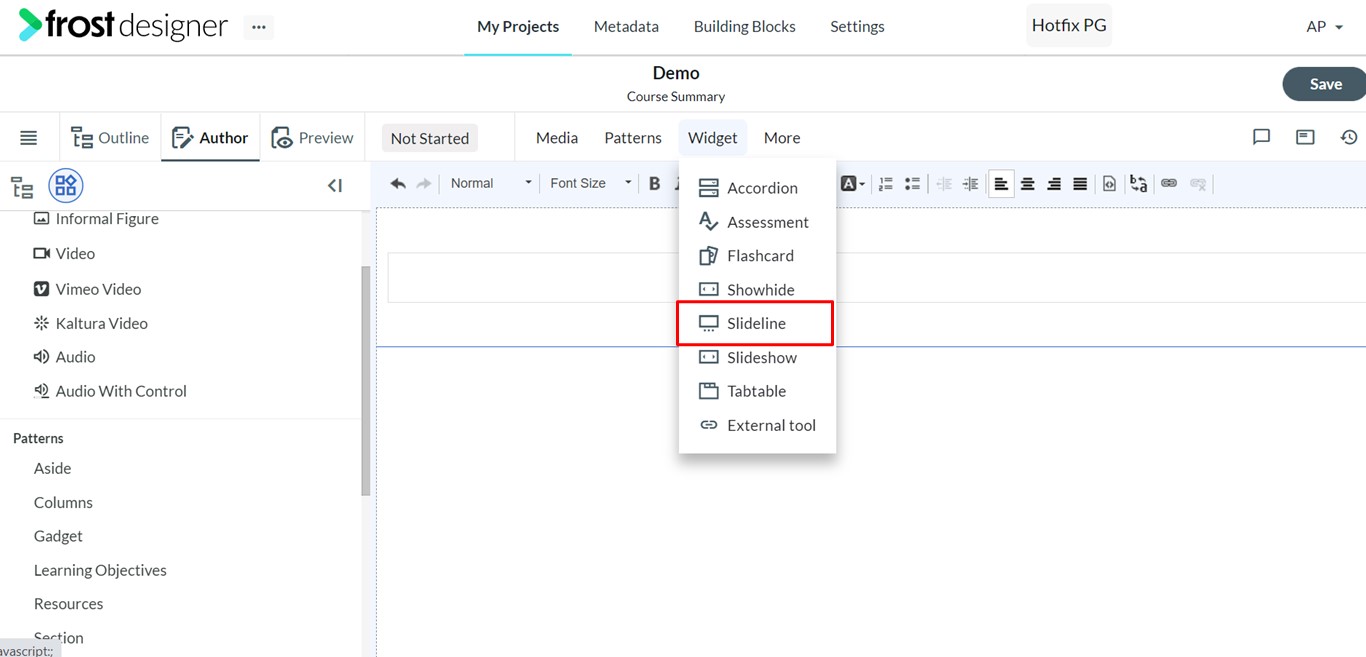This screenshot has width=1366, height=657.
Task: Insert a numbered list
Action: 886,183
